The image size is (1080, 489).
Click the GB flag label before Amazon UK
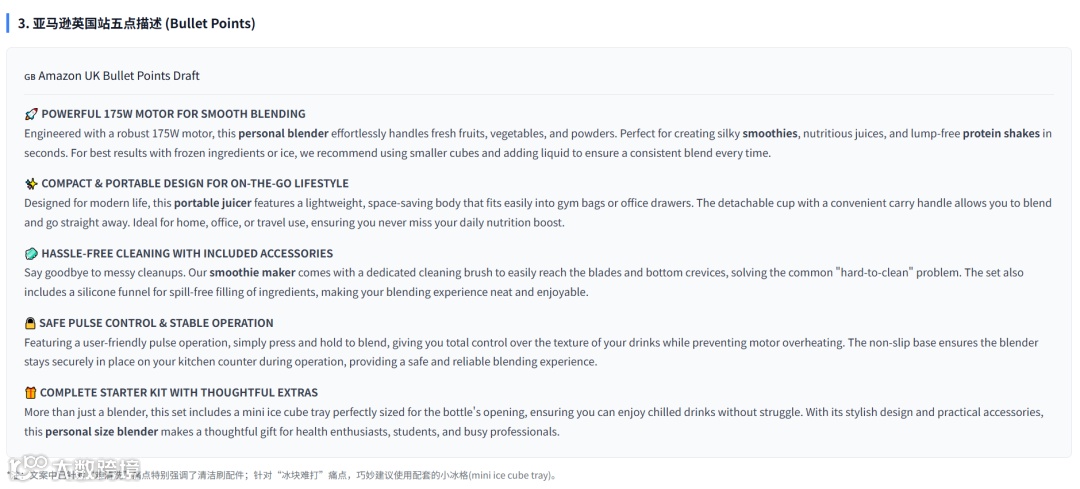[x=30, y=76]
